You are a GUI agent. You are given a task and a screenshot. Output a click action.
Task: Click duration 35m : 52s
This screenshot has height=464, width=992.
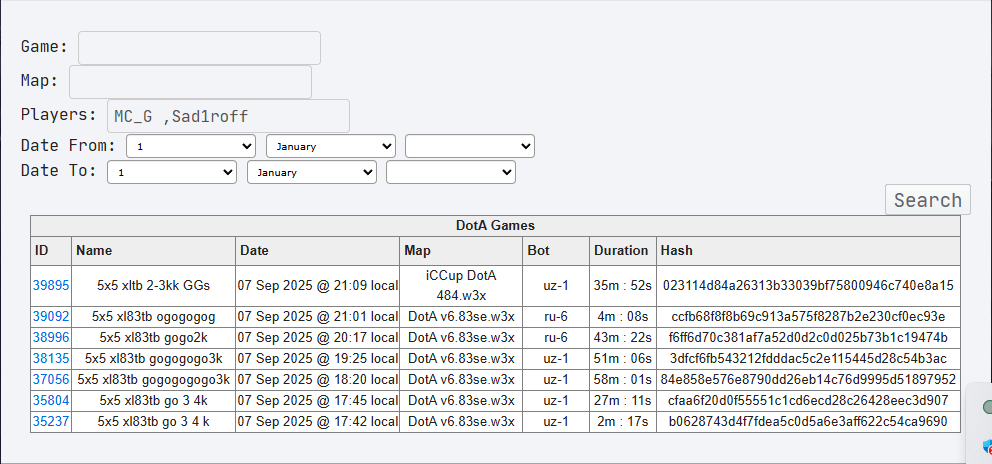click(x=623, y=285)
